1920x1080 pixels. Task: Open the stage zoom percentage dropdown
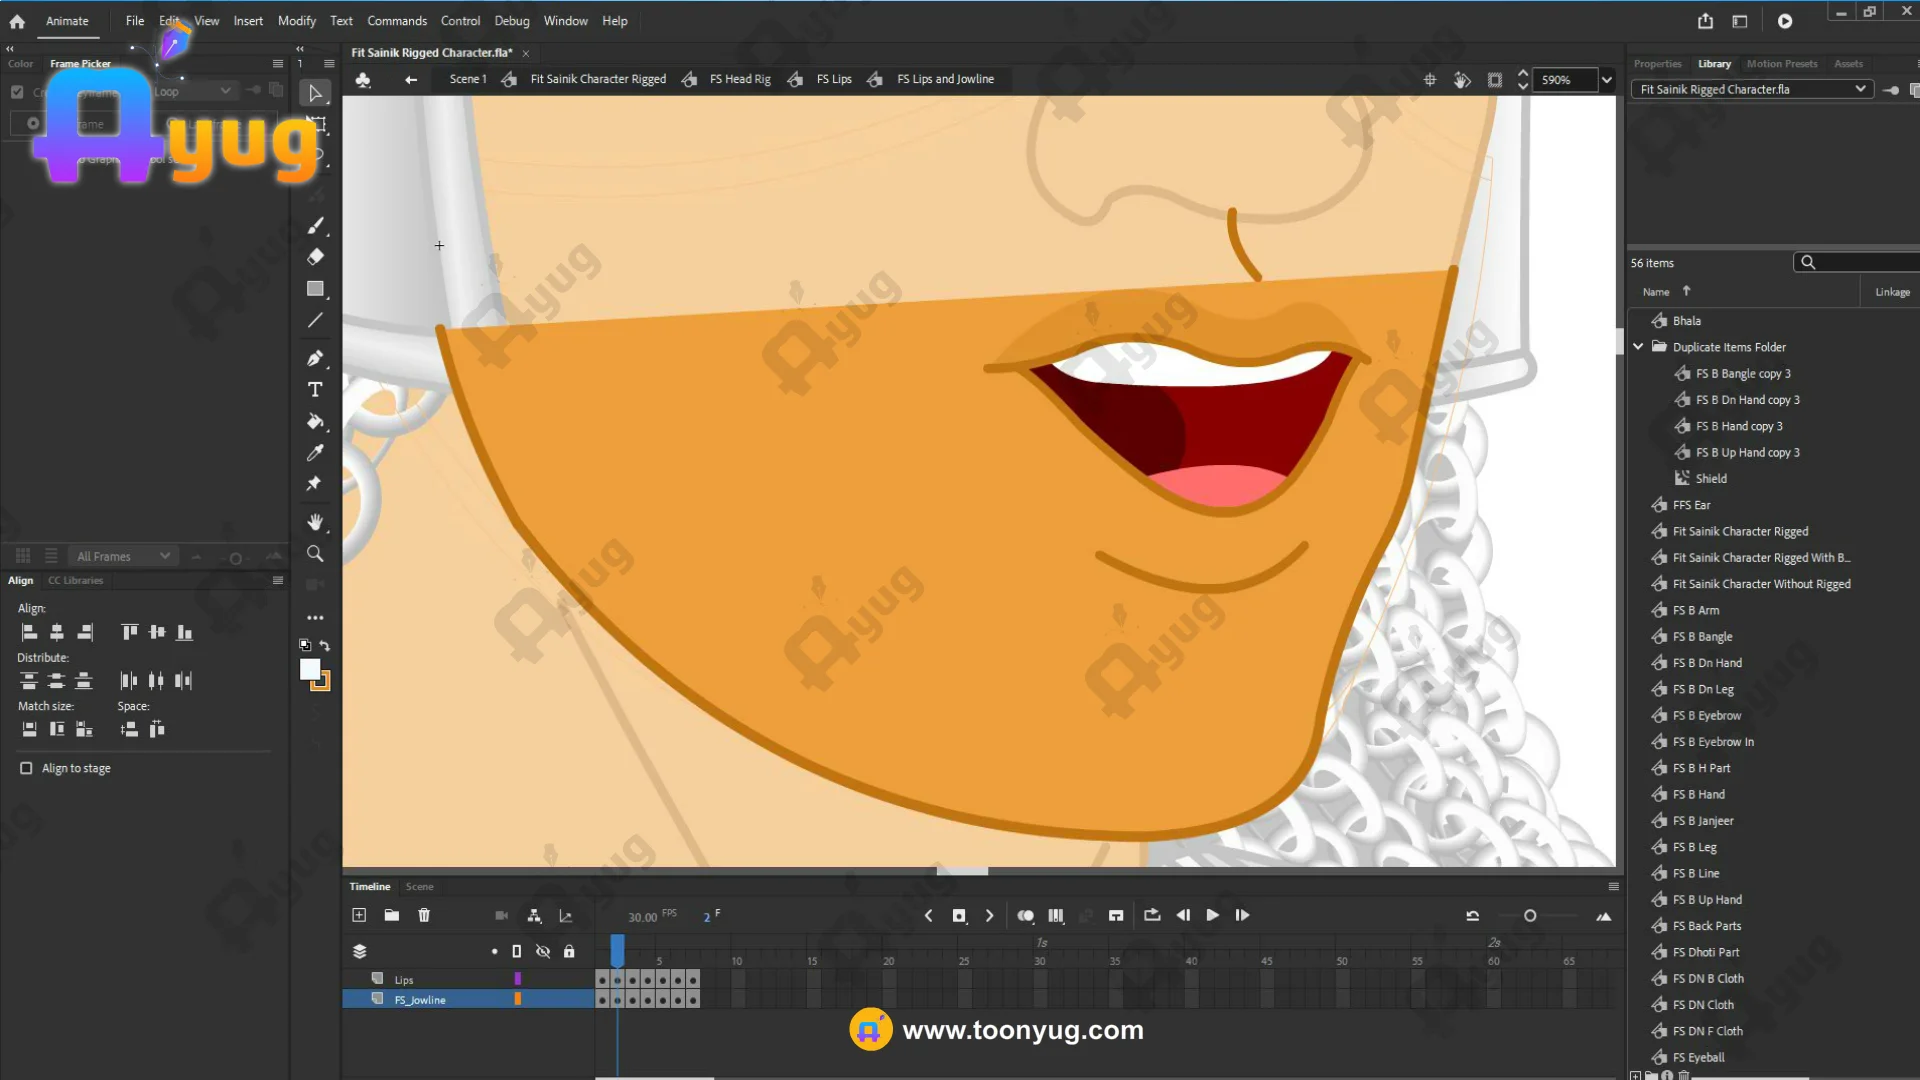click(1606, 80)
